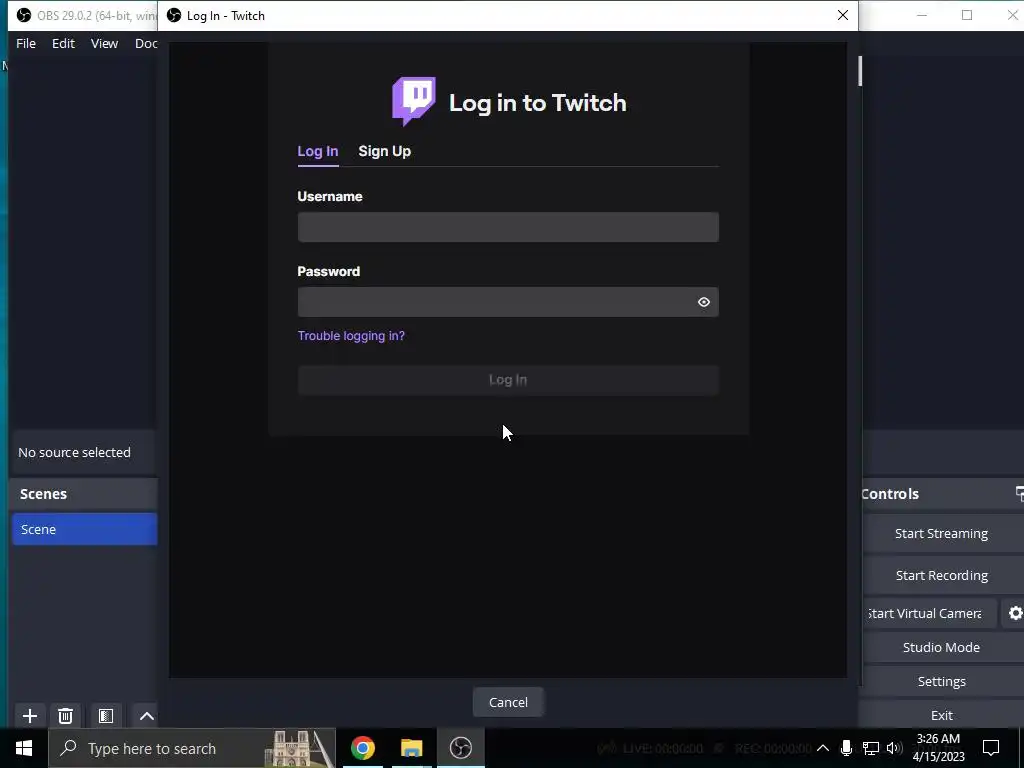Click the taskbar search box
This screenshot has width=1024, height=768.
[192, 748]
